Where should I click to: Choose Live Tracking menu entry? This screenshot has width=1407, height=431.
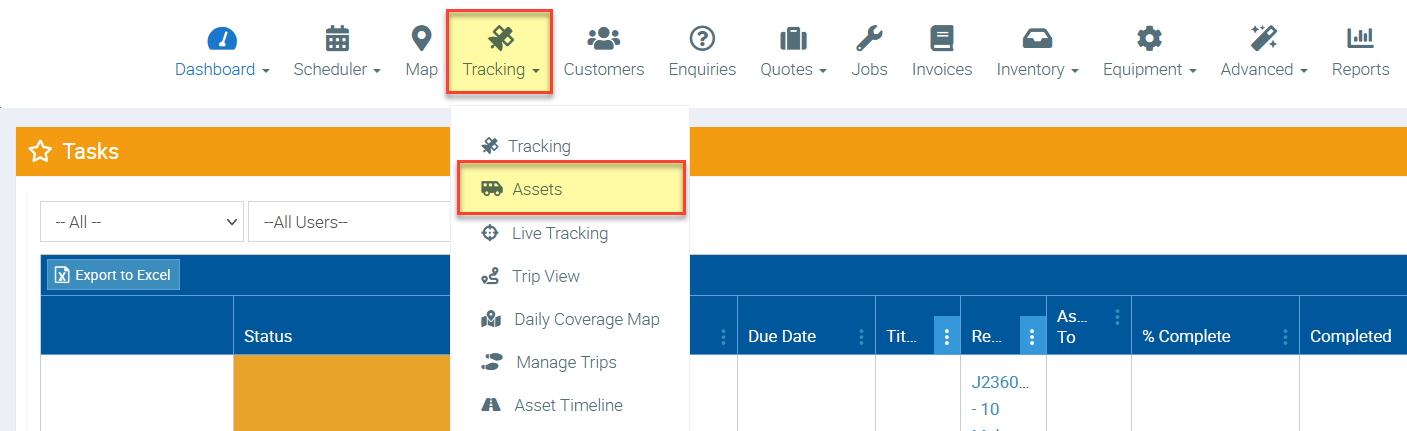pyautogui.click(x=559, y=233)
